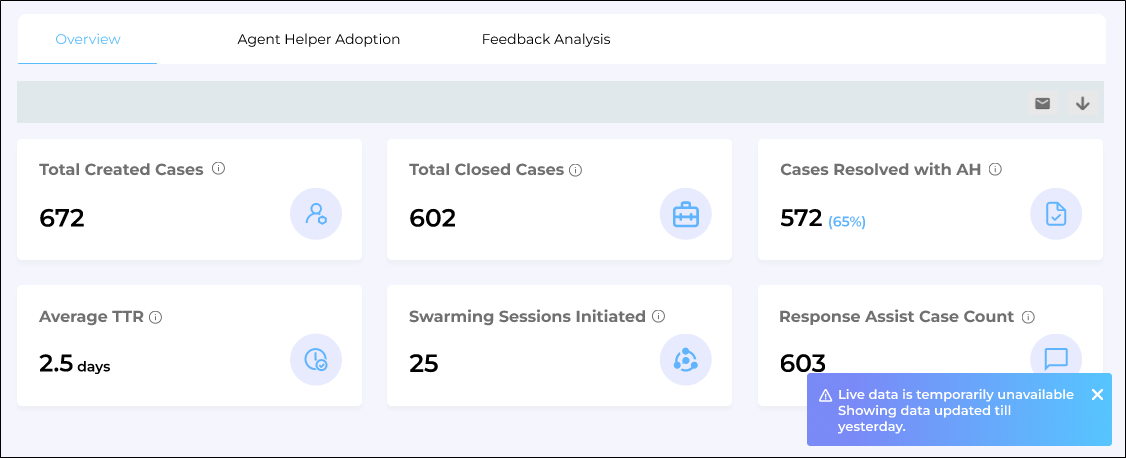The height and width of the screenshot is (458, 1126).
Task: Click info icon next to Total Closed Cases
Action: [x=576, y=170]
